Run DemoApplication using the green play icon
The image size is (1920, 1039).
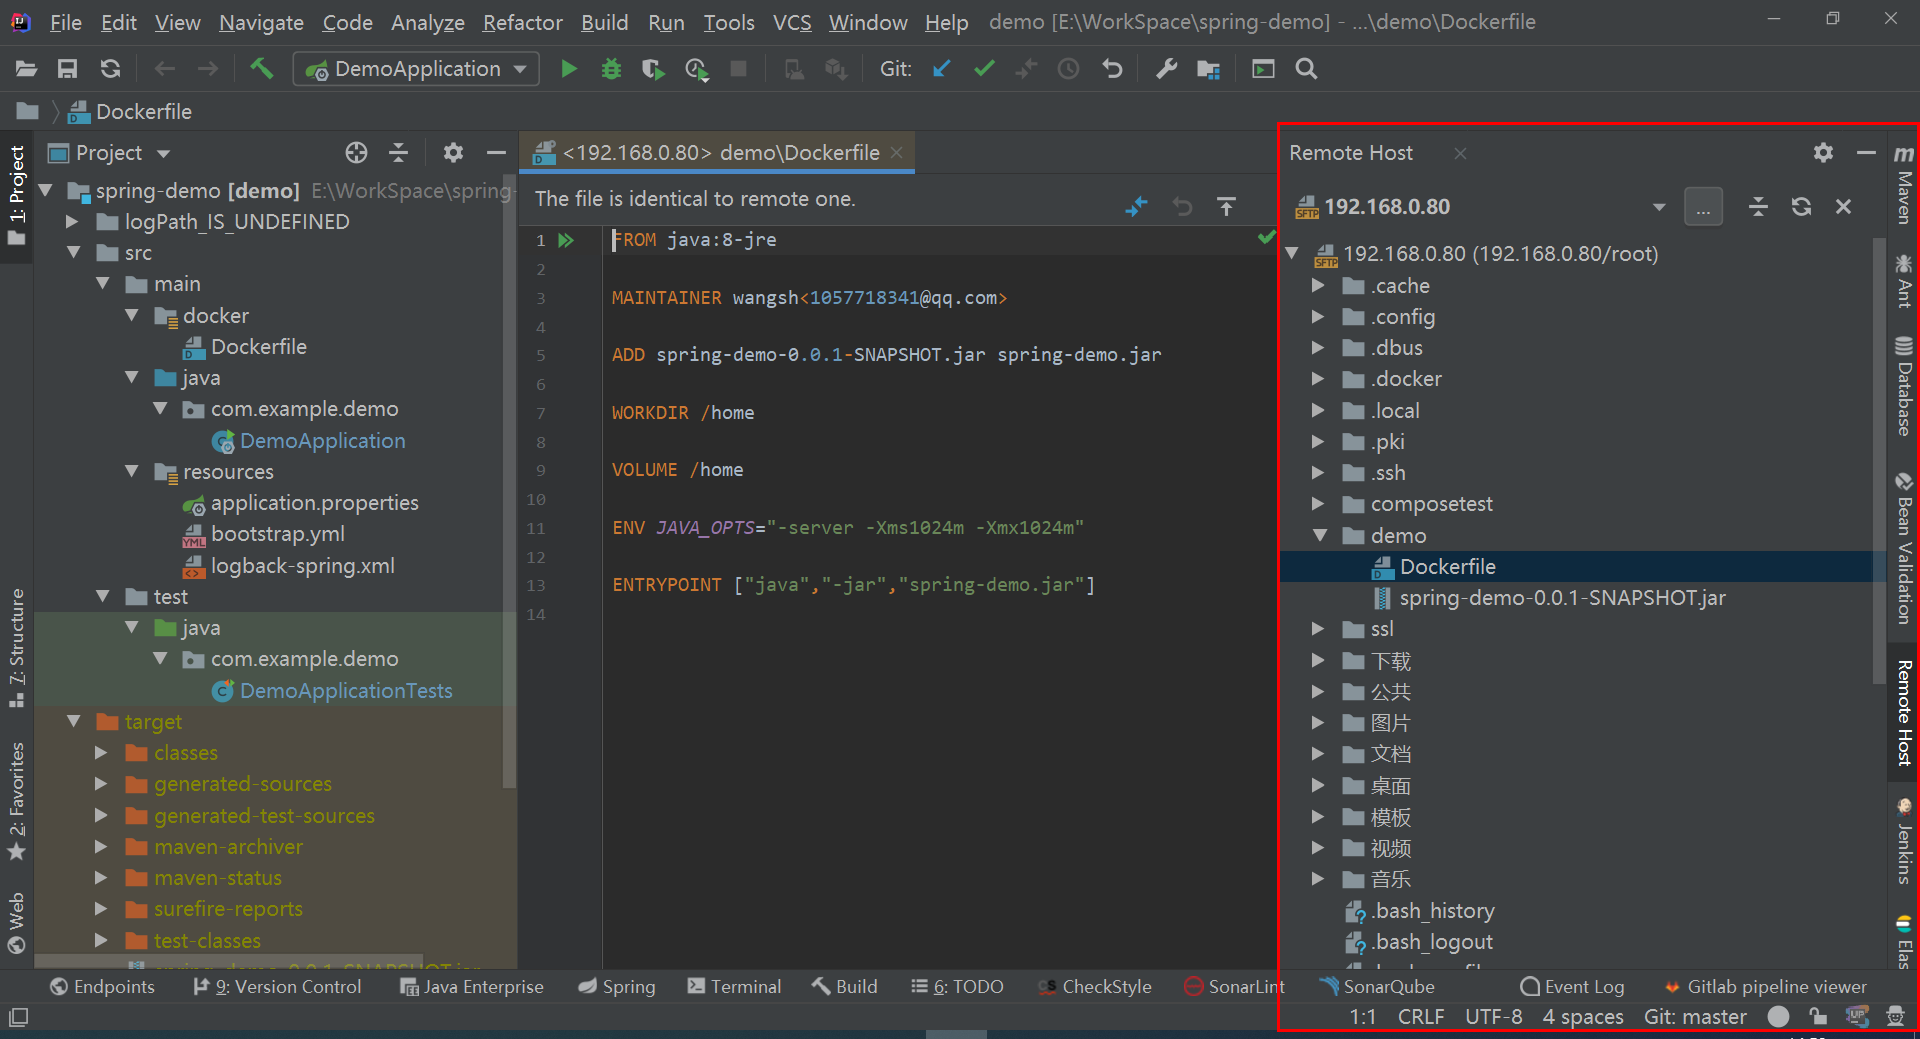tap(568, 68)
